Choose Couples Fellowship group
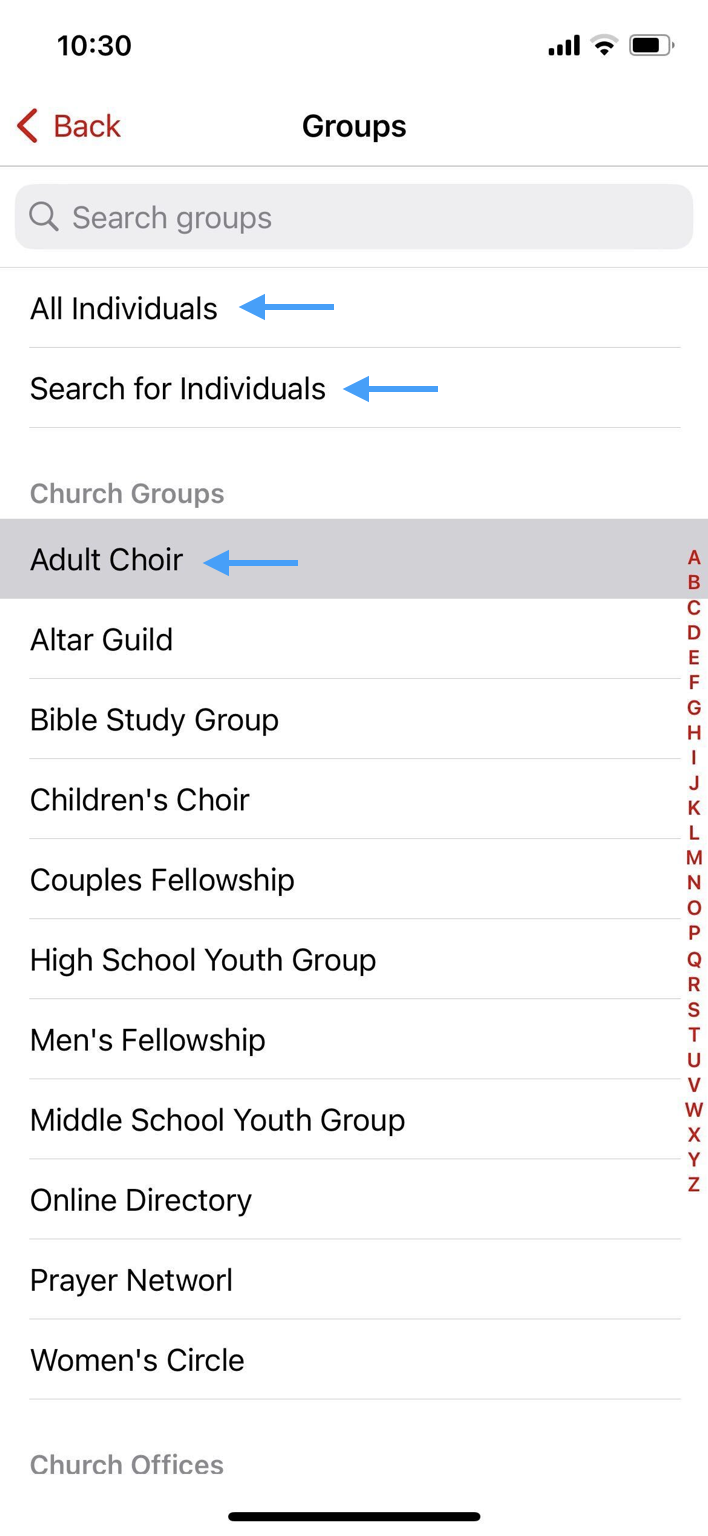Image resolution: width=708 pixels, height=1536 pixels. coord(163,879)
